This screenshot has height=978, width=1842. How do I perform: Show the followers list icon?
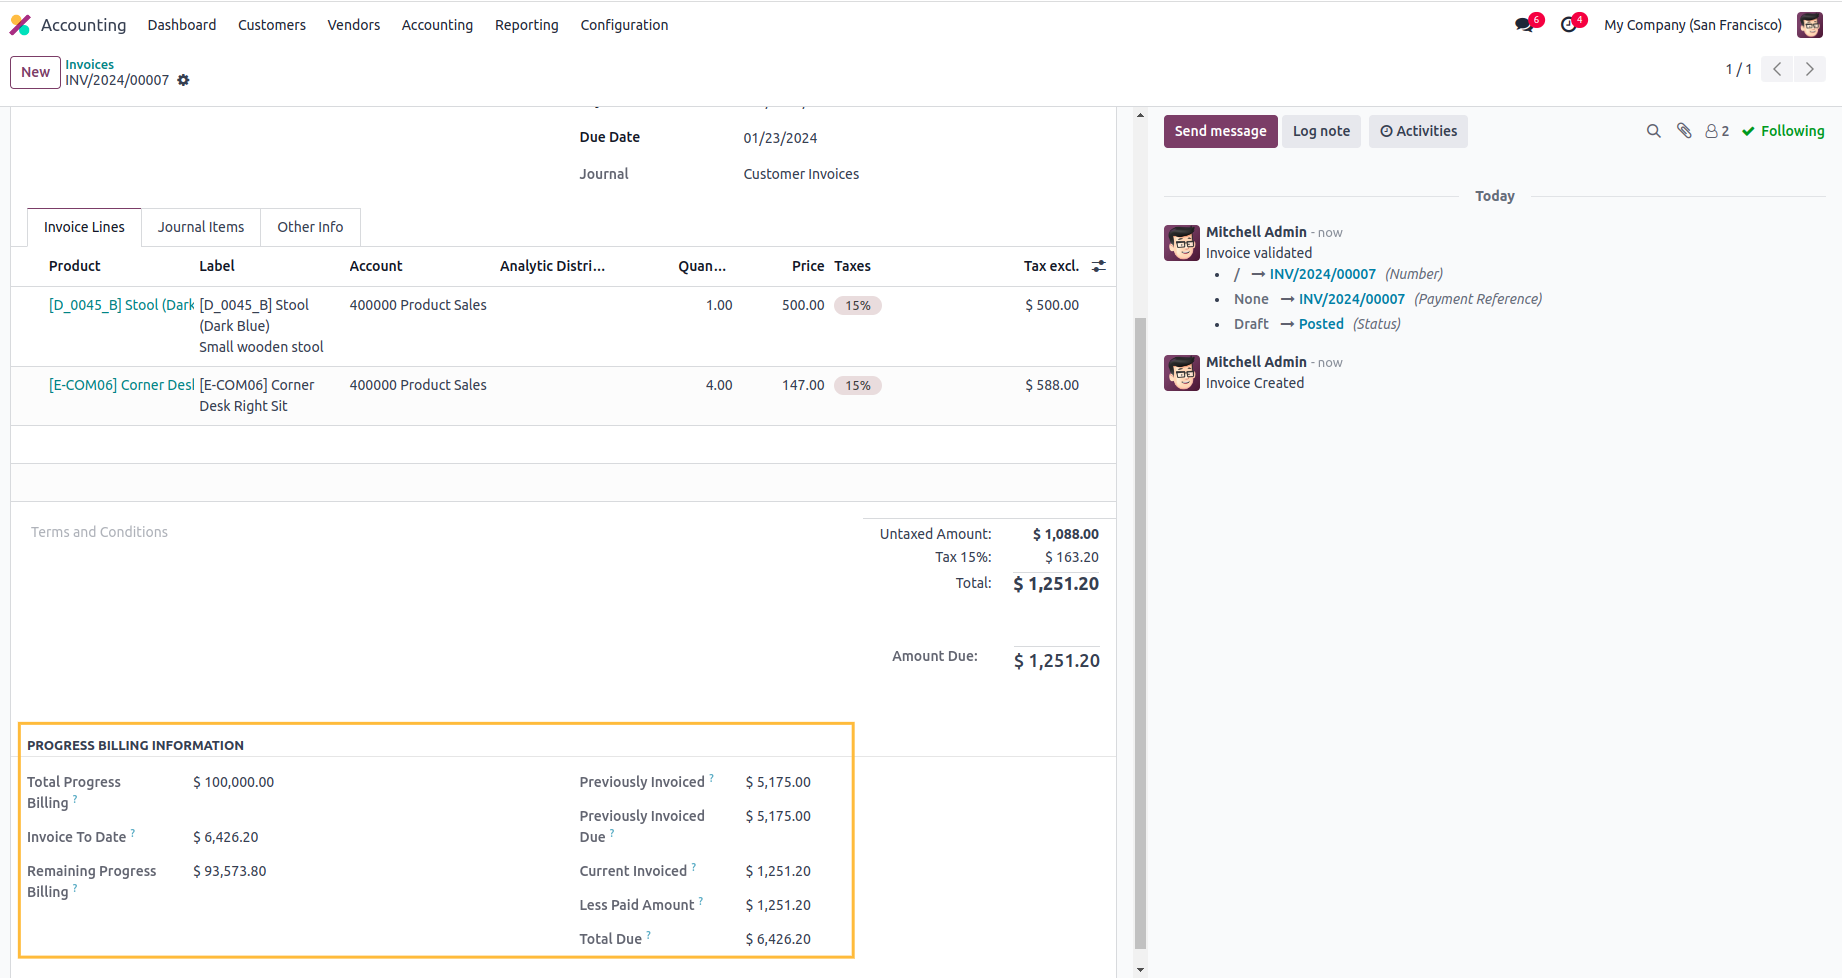pyautogui.click(x=1717, y=131)
